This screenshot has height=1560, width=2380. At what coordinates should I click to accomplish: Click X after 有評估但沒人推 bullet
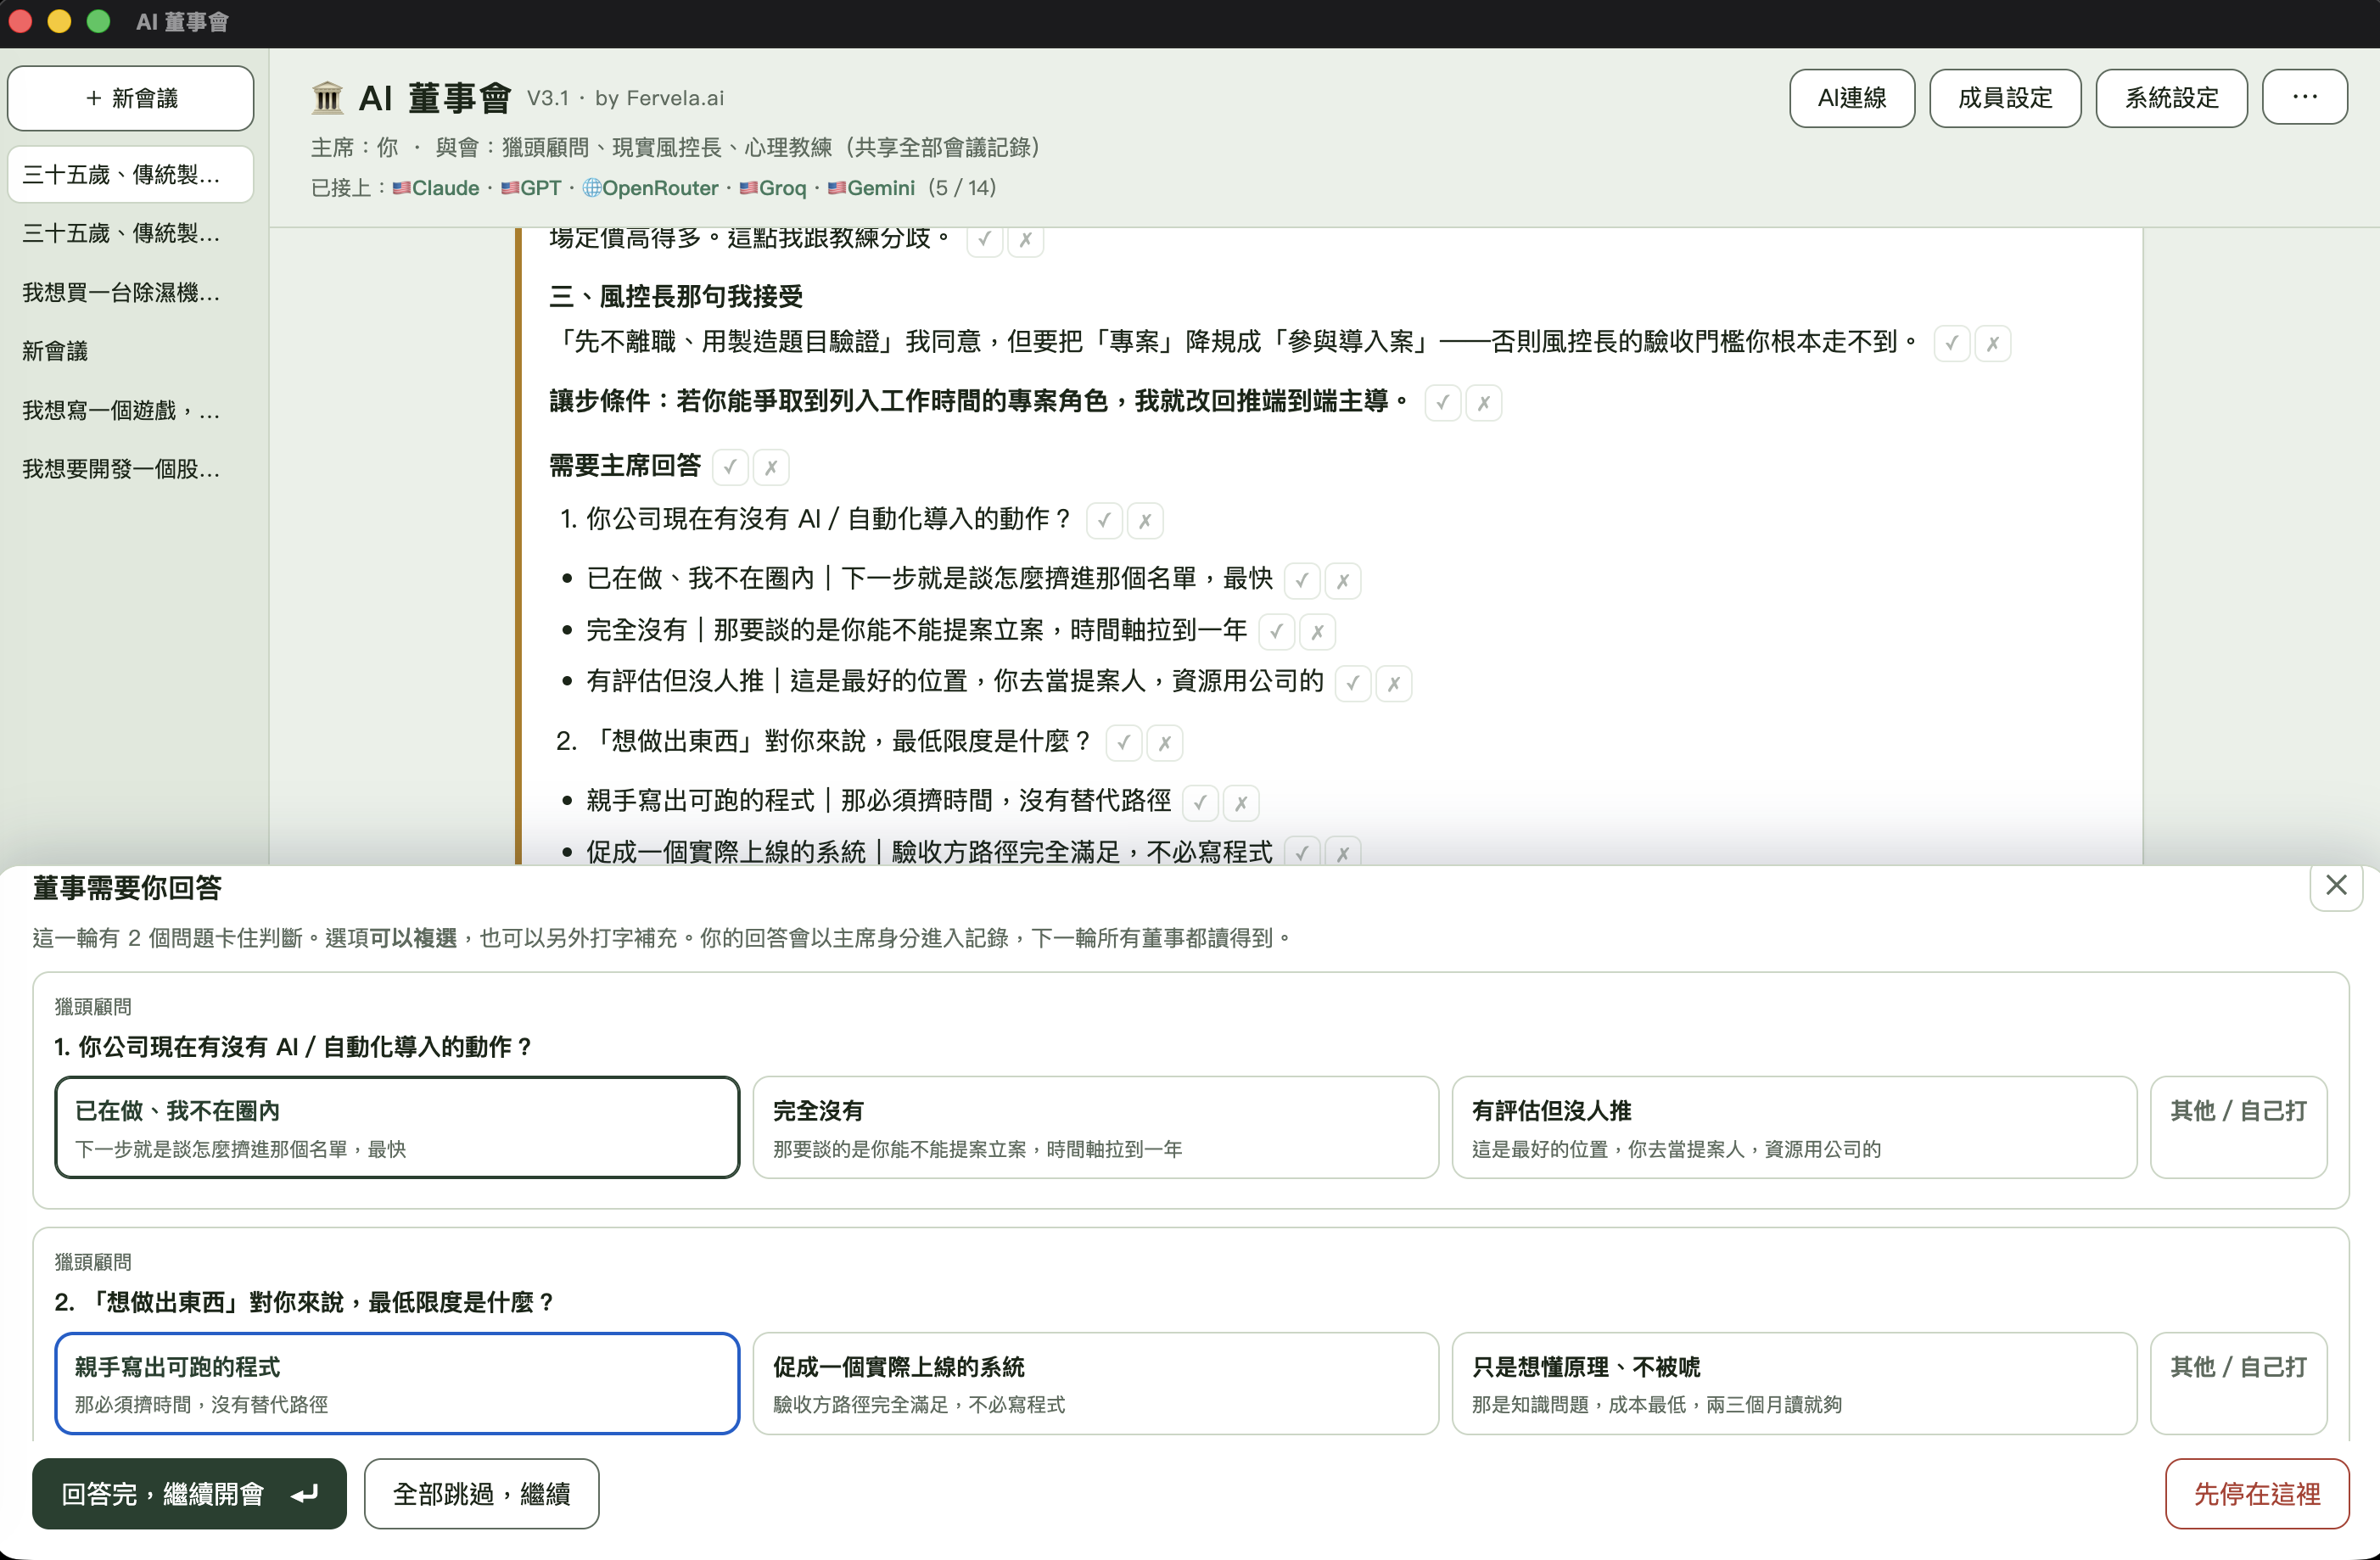click(x=1394, y=683)
